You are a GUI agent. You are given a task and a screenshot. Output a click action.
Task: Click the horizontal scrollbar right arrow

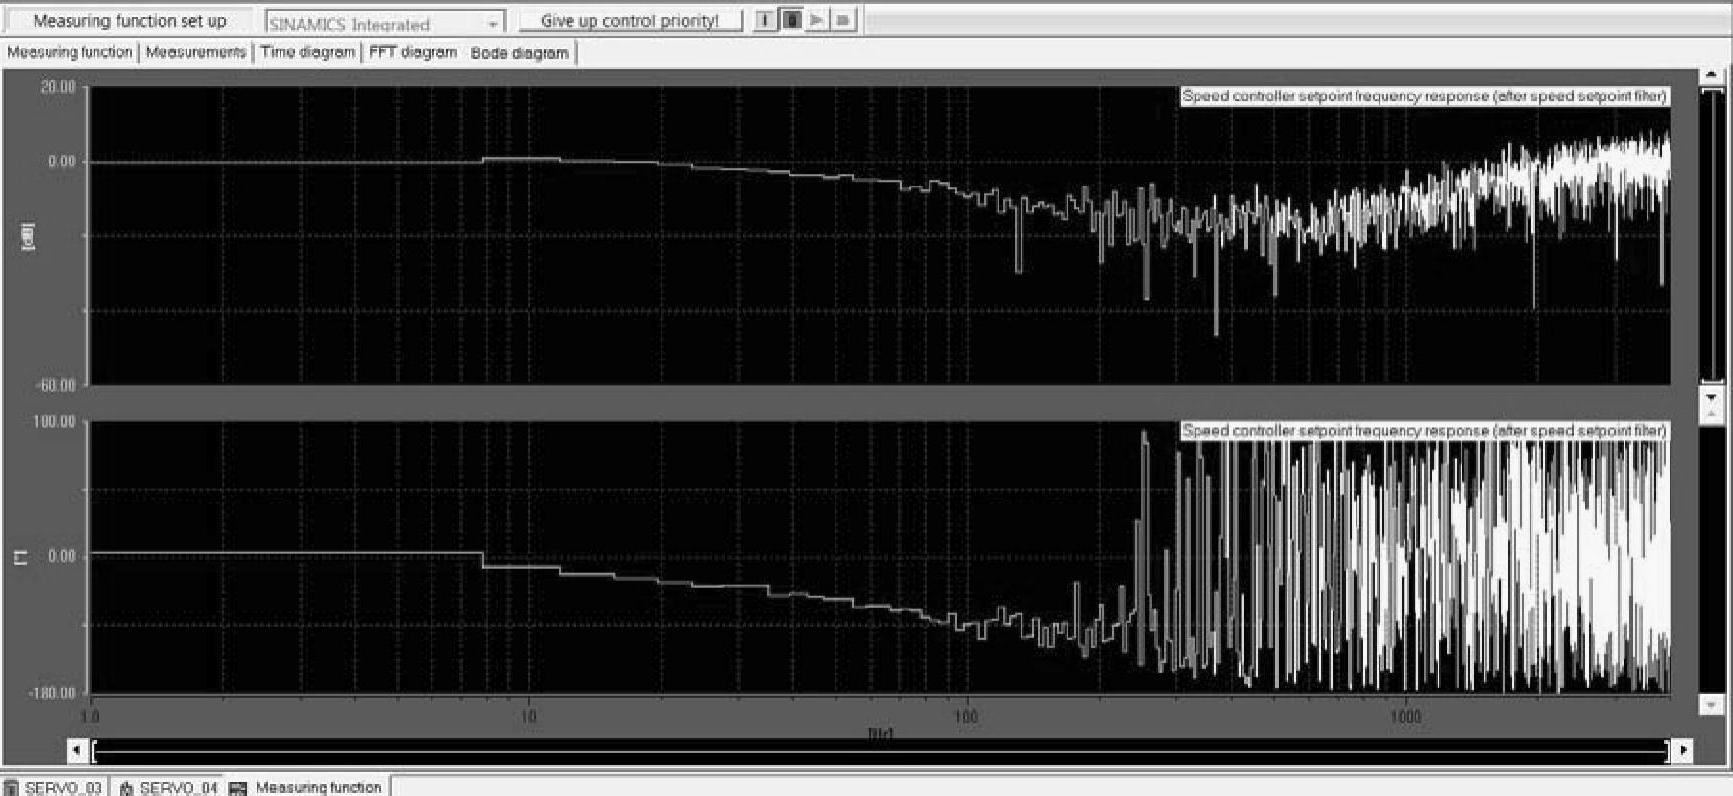point(1684,749)
